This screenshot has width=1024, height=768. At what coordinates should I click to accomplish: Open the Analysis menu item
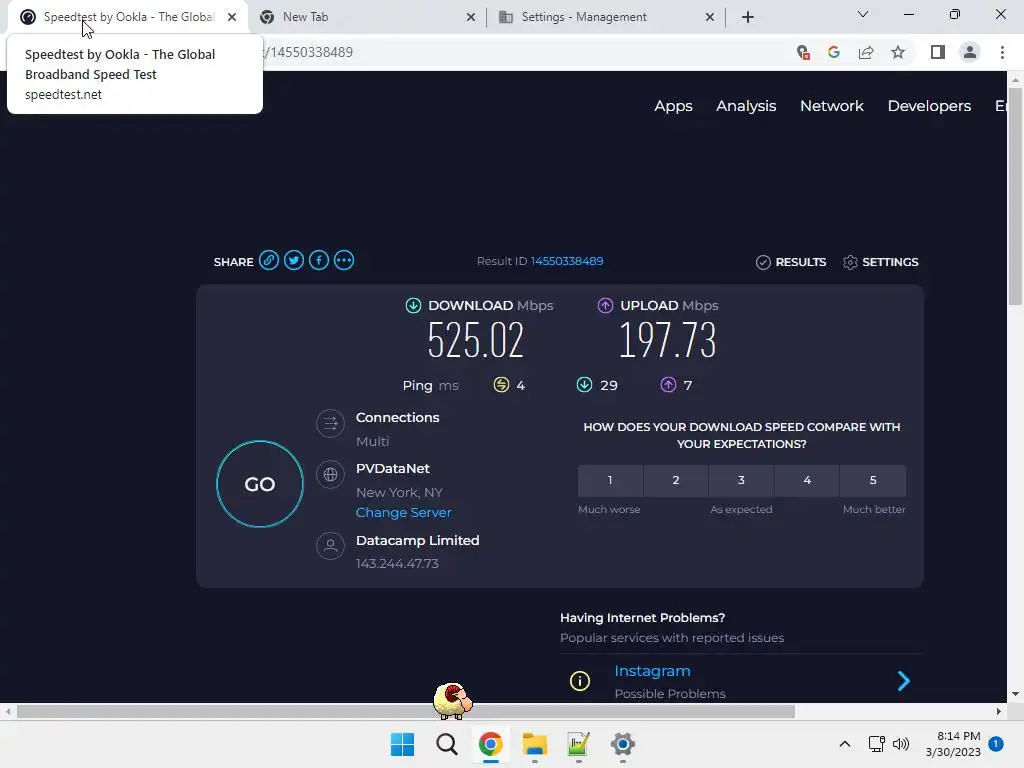tap(746, 106)
